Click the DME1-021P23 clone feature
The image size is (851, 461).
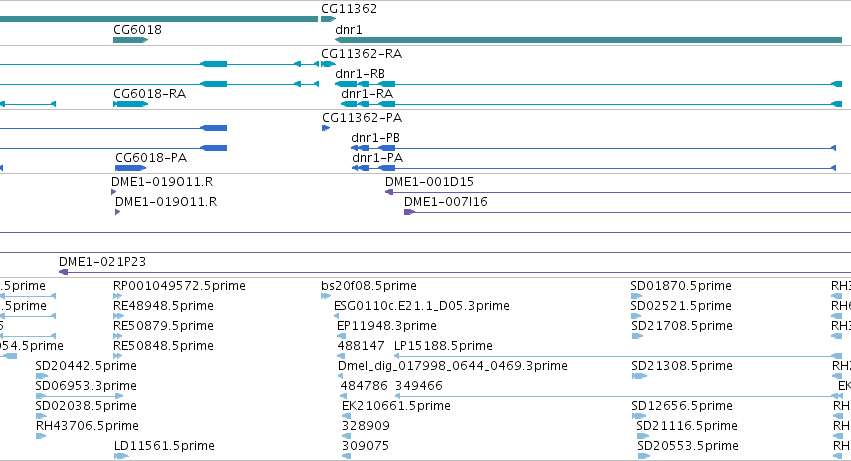click(x=455, y=272)
